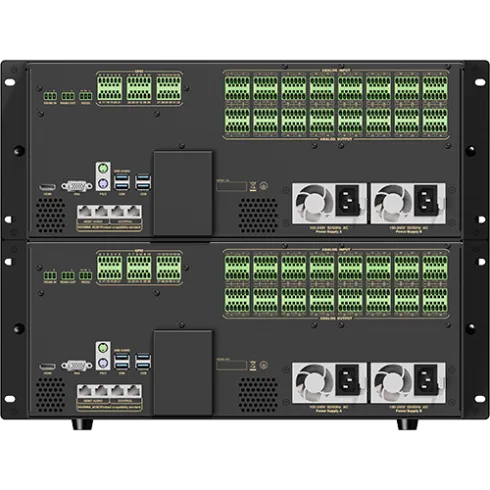Viewport: 490px width, 490px height.
Task: Click Power Supply B inlet on top unit
Action: 426,200
